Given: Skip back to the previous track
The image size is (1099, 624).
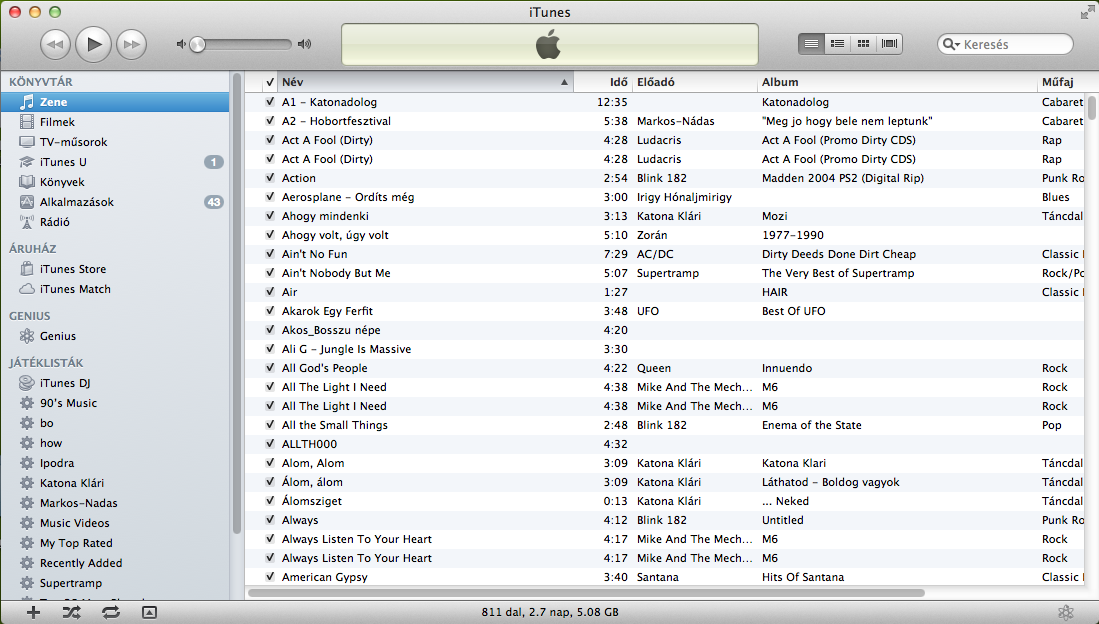Looking at the screenshot, I should tap(55, 44).
